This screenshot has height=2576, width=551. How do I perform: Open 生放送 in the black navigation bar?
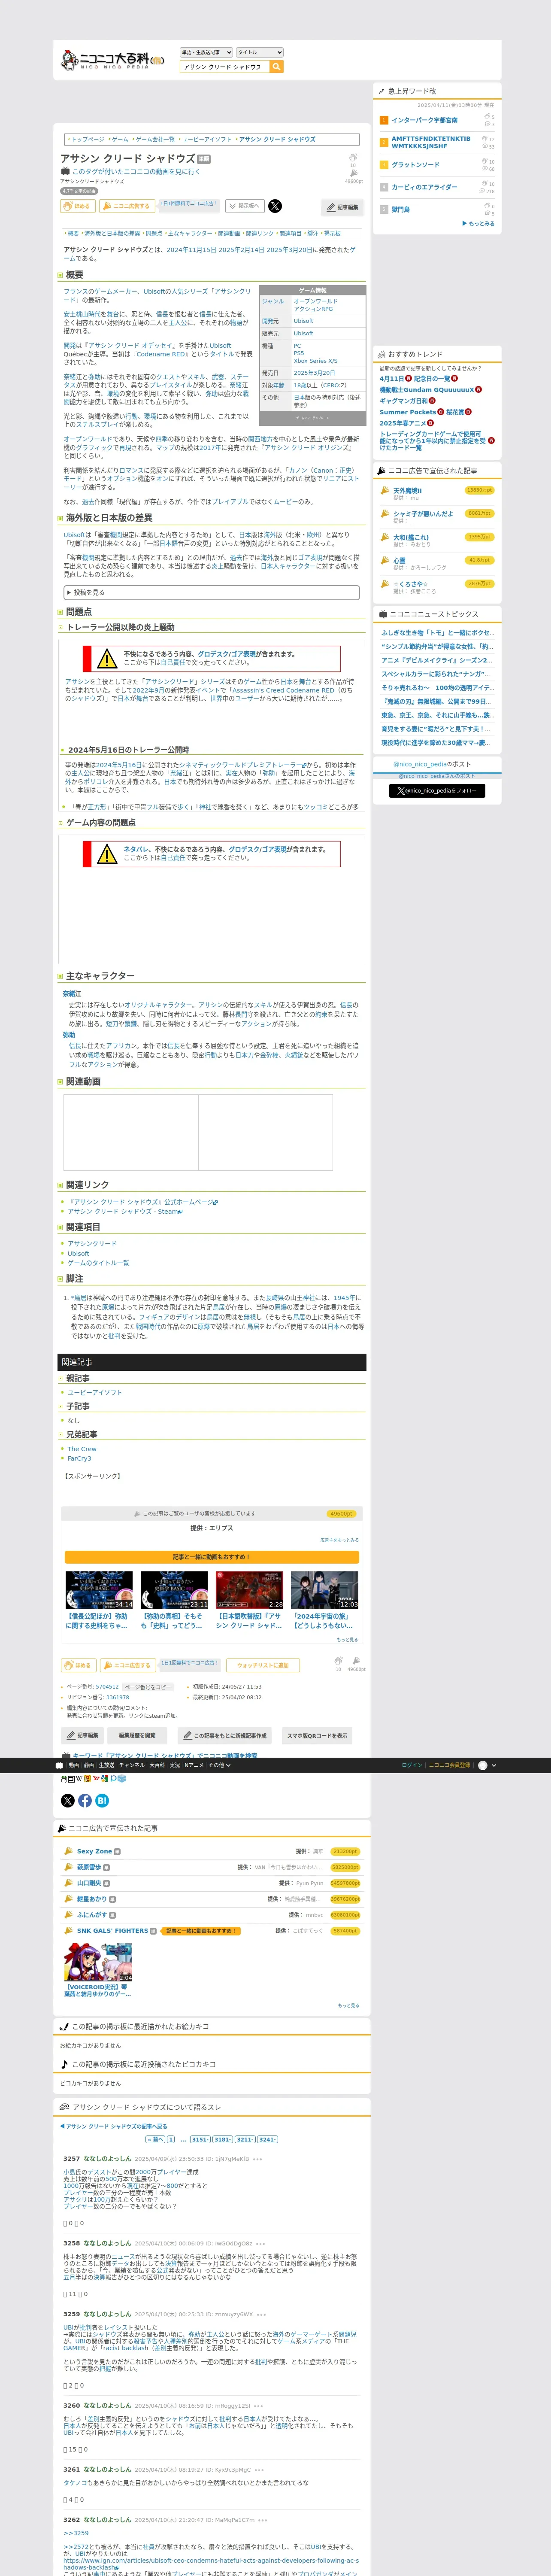106,1765
